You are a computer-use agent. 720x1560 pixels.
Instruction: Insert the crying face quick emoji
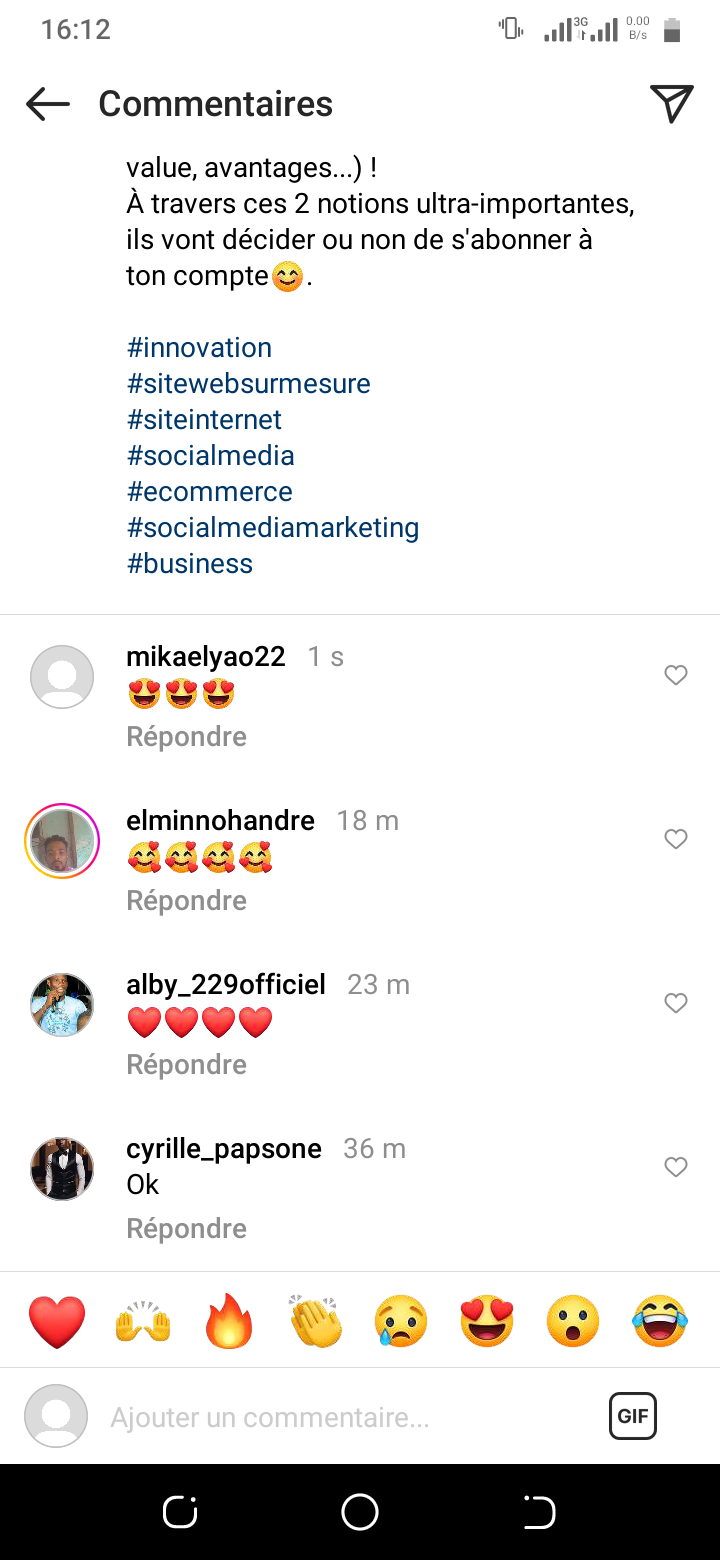(401, 1321)
